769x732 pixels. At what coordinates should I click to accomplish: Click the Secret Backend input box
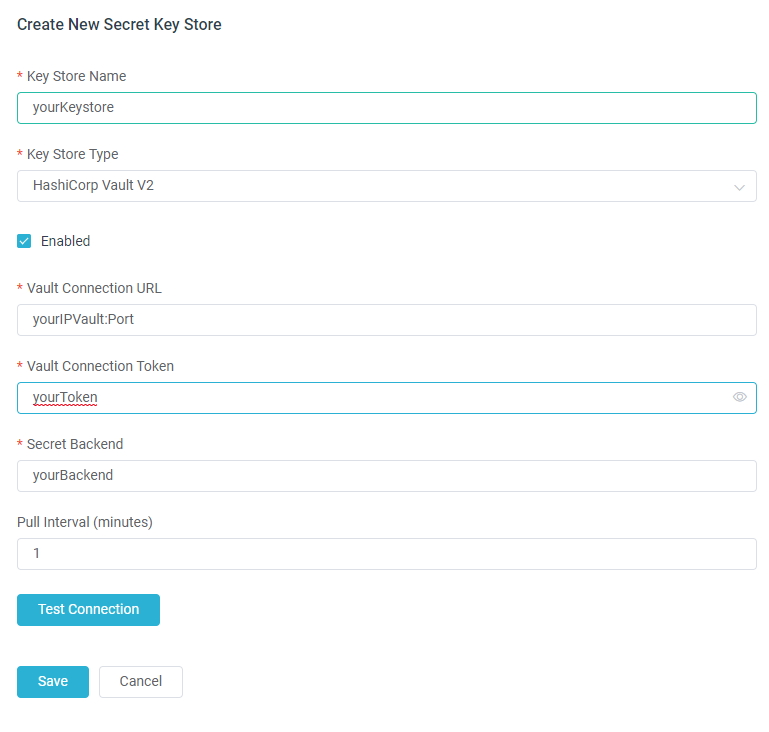tap(386, 476)
